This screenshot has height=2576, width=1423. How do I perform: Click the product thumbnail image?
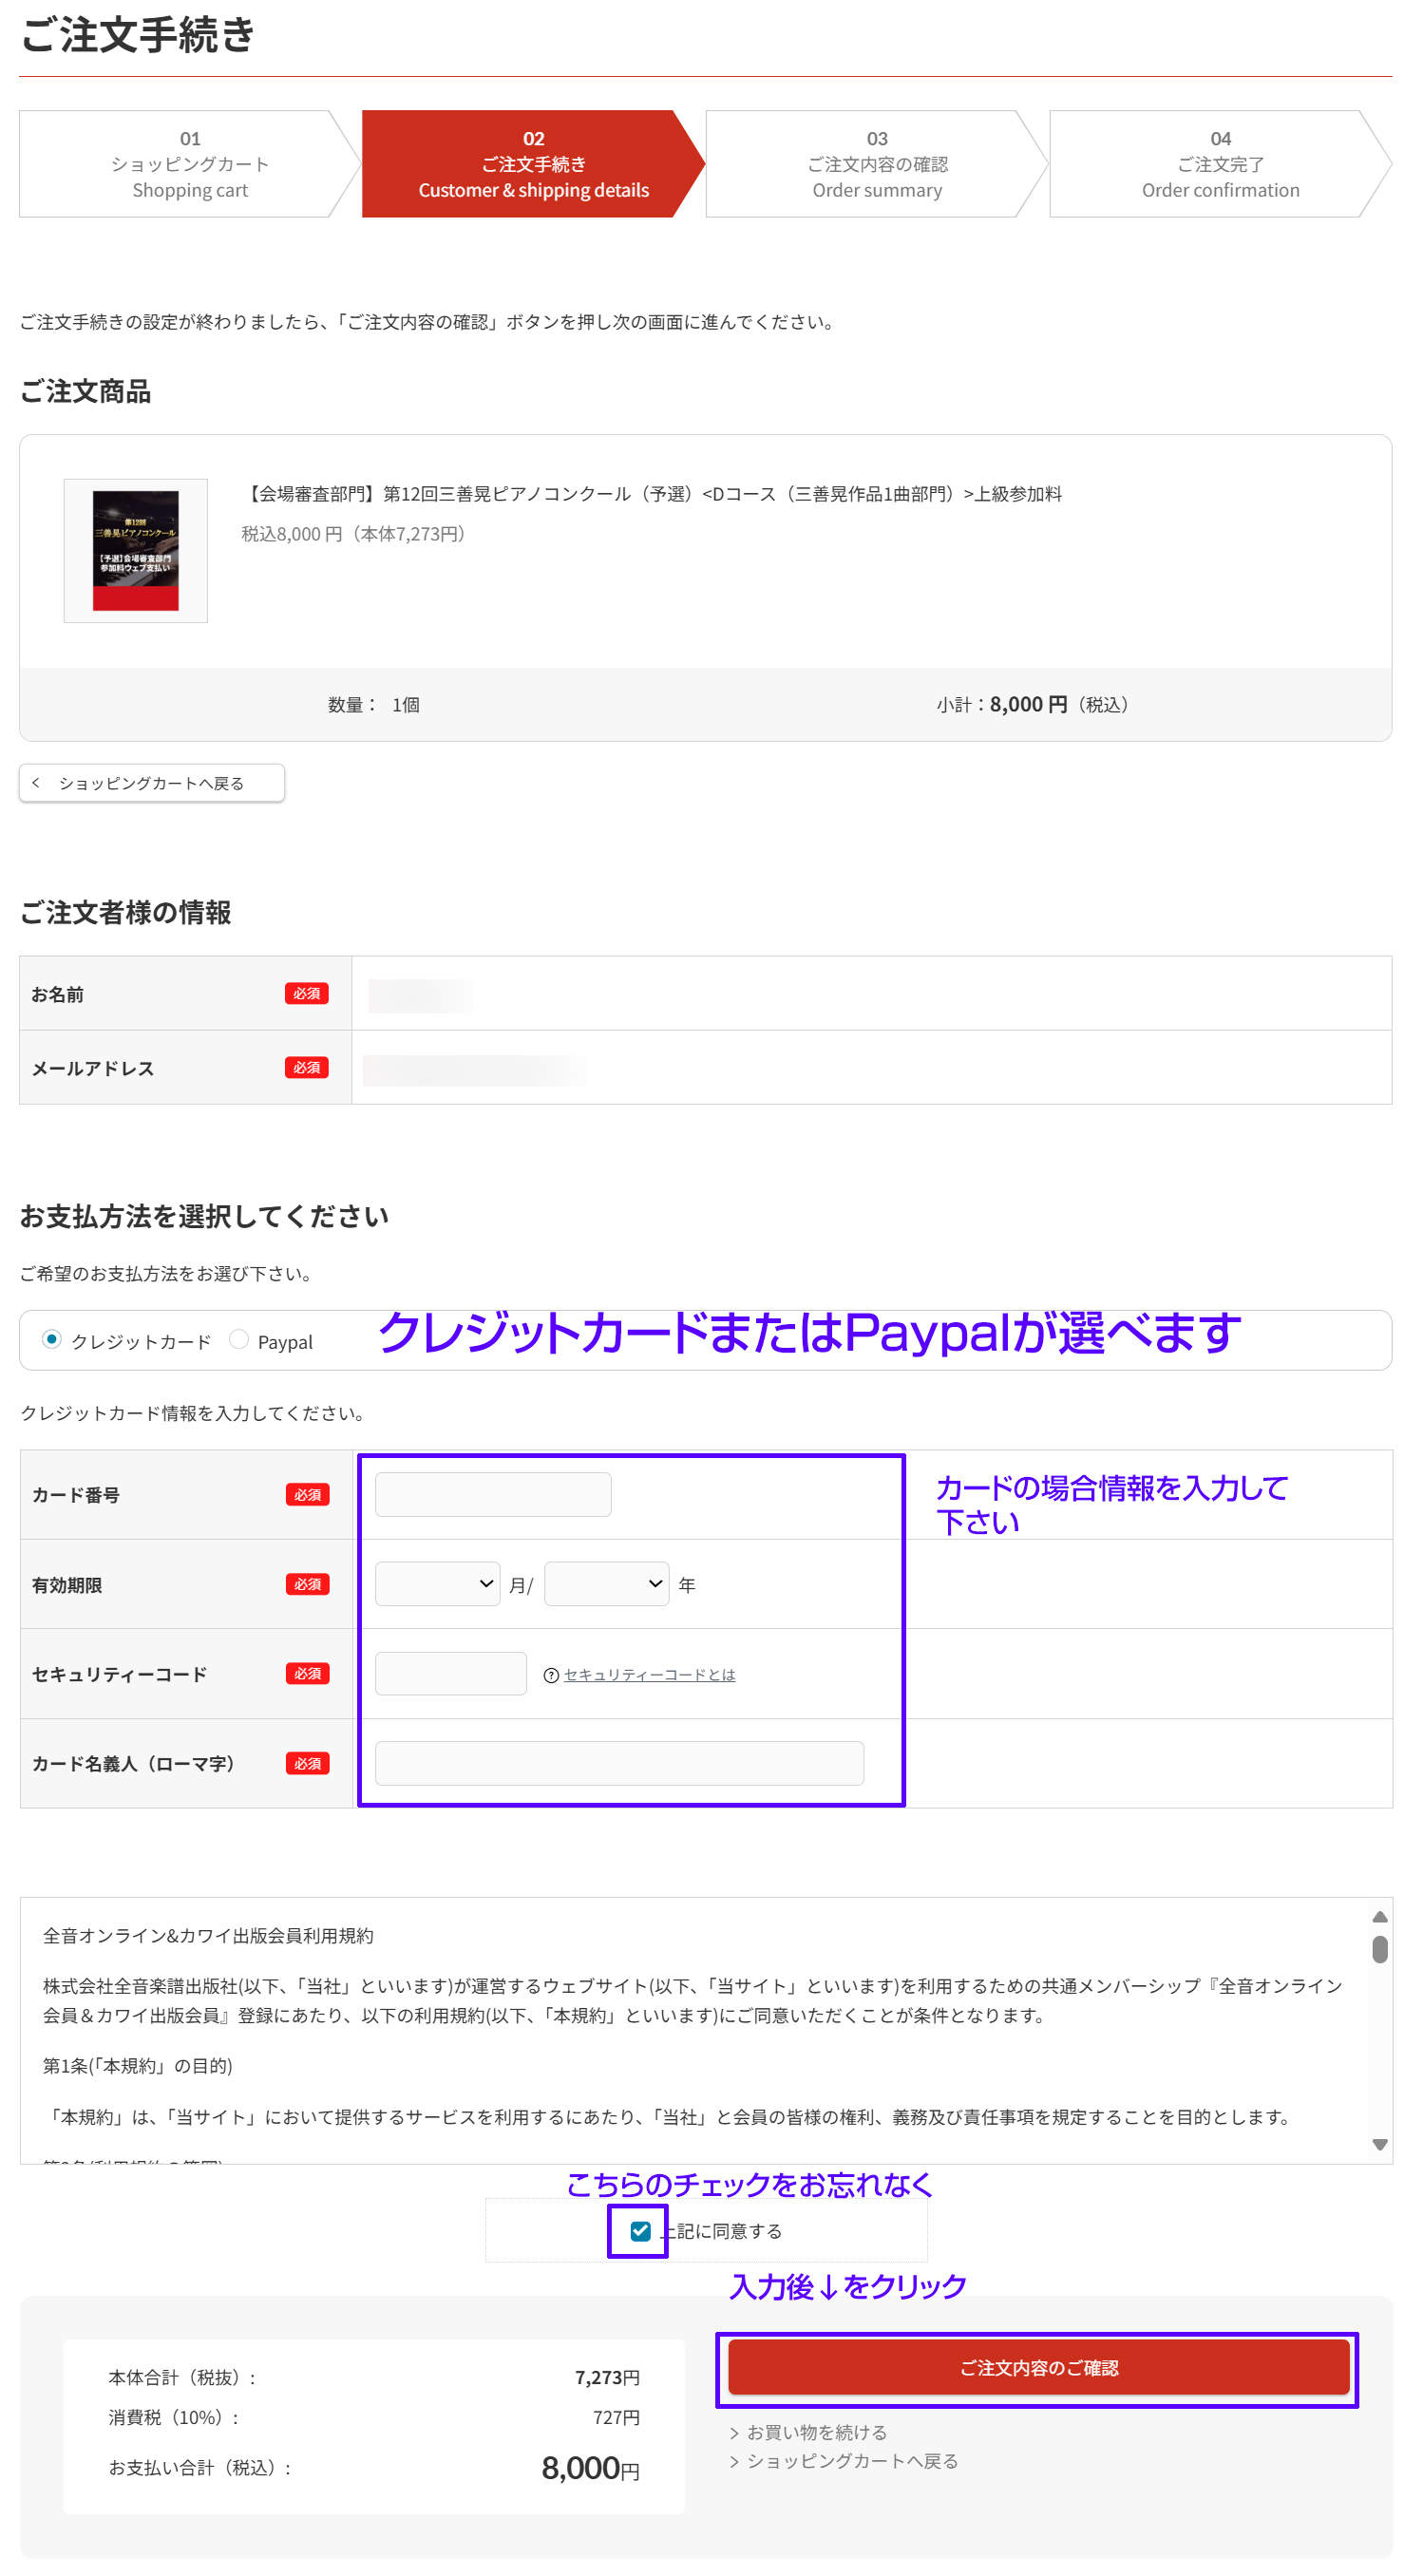(x=136, y=551)
